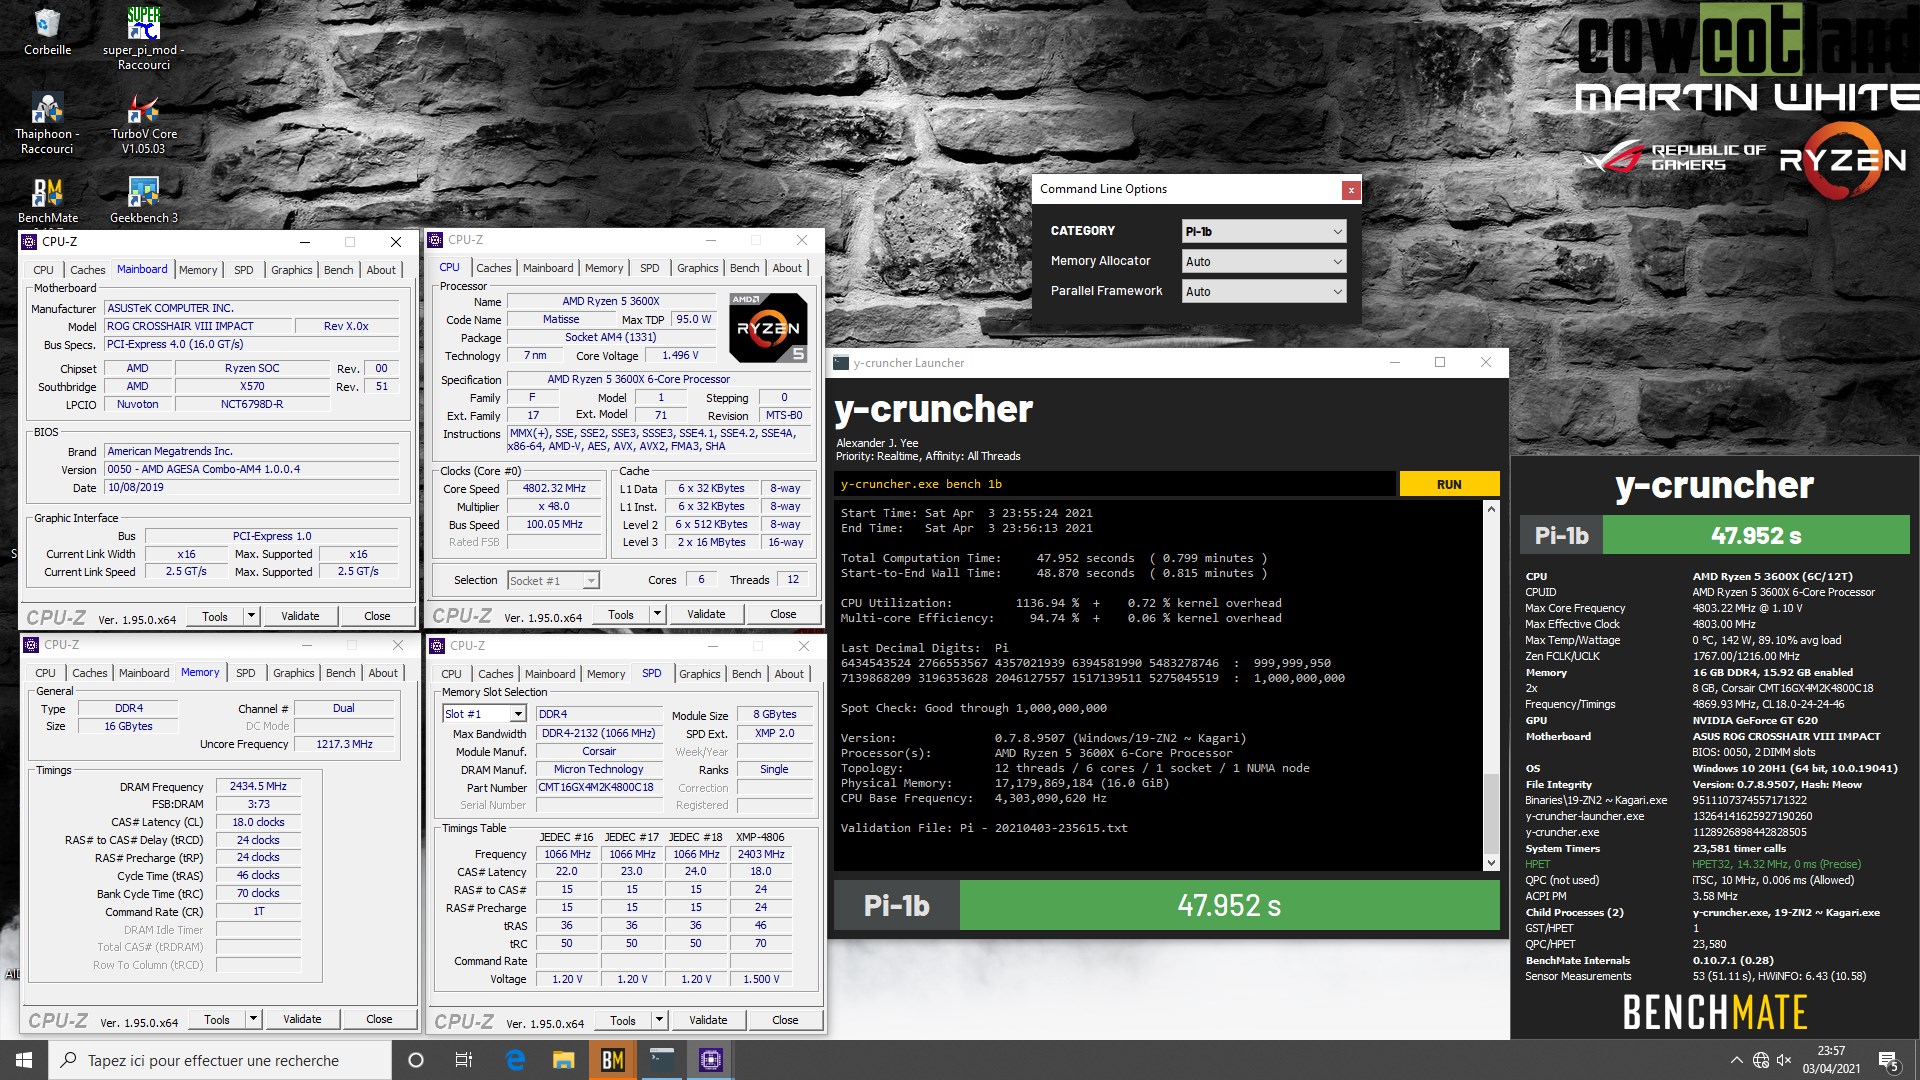
Task: Click the ROG CROSSHAIR VIII IMPACT model field
Action: 198,326
